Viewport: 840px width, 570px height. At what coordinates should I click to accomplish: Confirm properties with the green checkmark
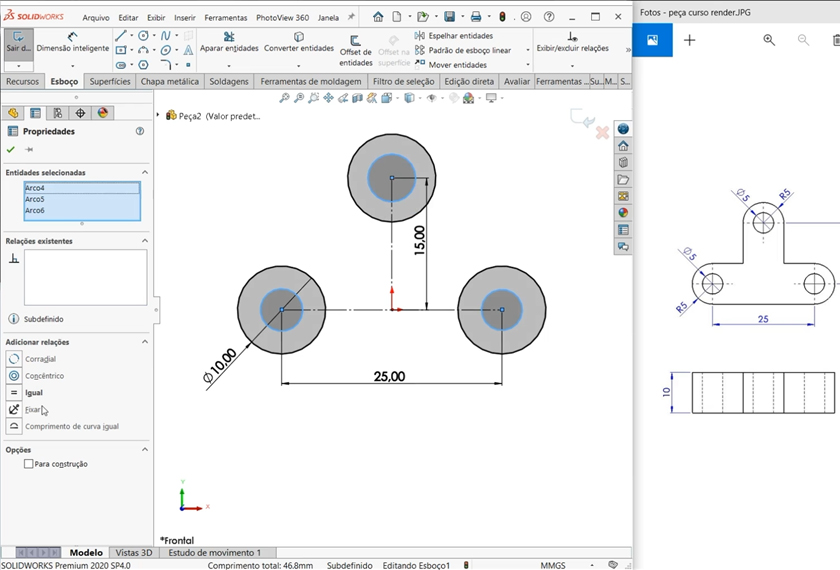[x=11, y=149]
